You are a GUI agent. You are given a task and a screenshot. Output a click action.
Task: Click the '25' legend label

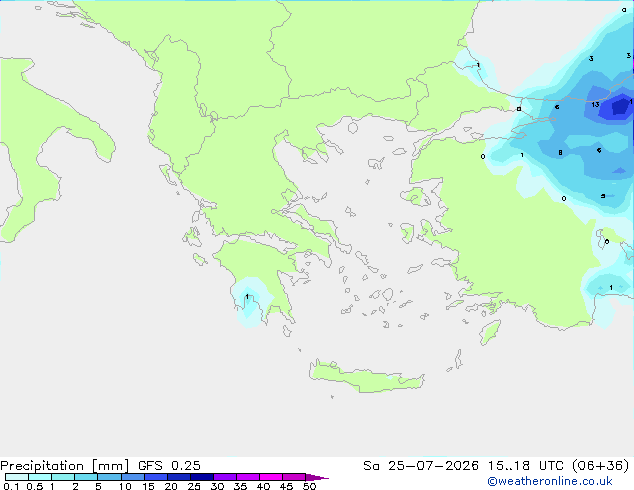[x=194, y=486]
